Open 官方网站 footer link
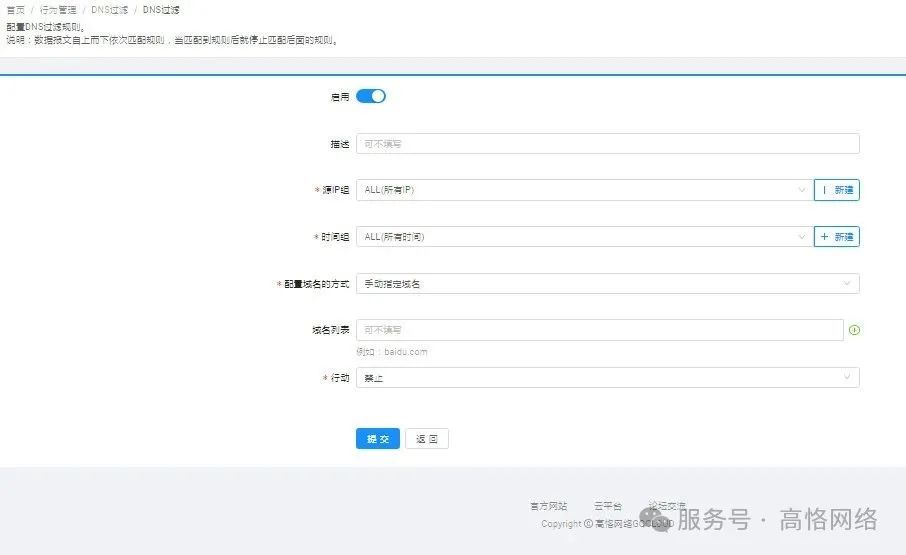Screen dimensions: 906x555 [x=548, y=506]
